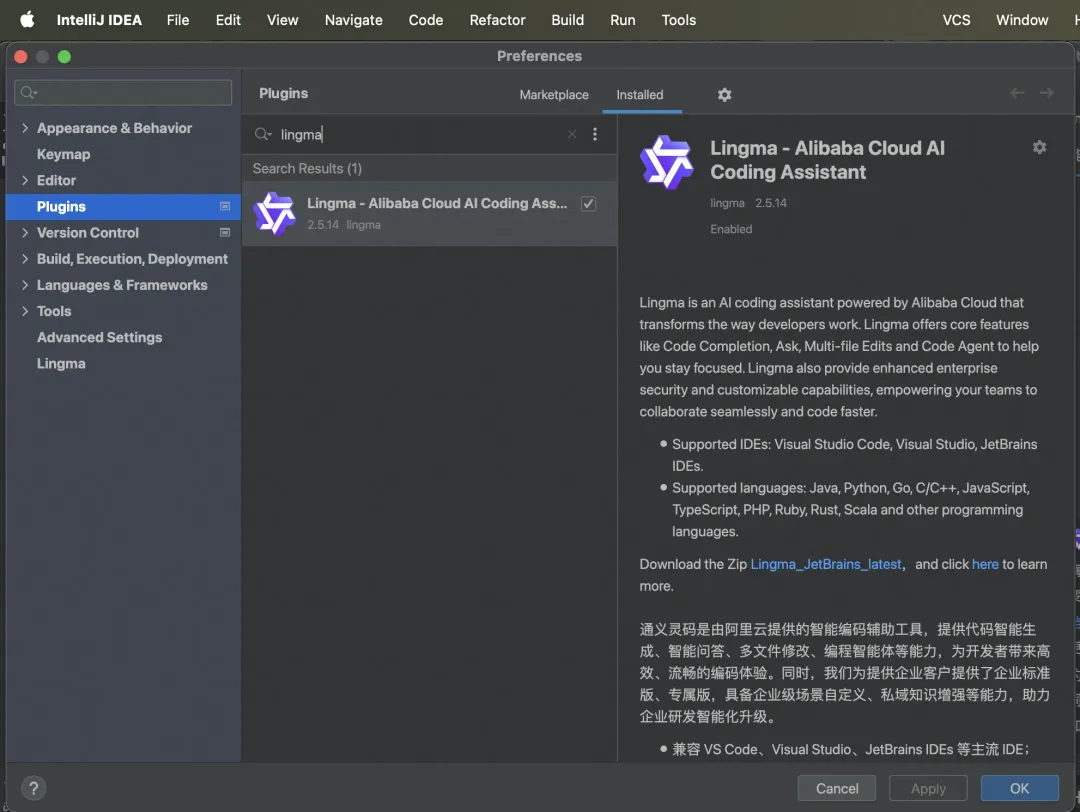Open the plugin search options three-dot menu
Image resolution: width=1080 pixels, height=812 pixels.
tap(595, 134)
